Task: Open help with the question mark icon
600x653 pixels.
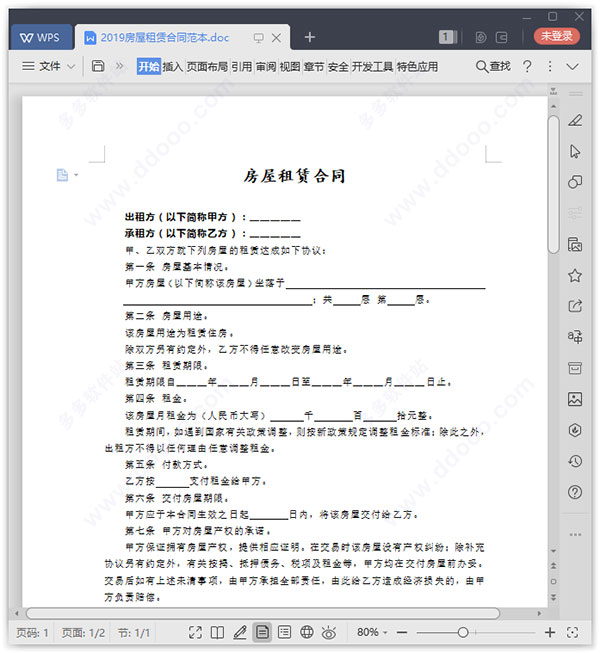Action: click(527, 66)
